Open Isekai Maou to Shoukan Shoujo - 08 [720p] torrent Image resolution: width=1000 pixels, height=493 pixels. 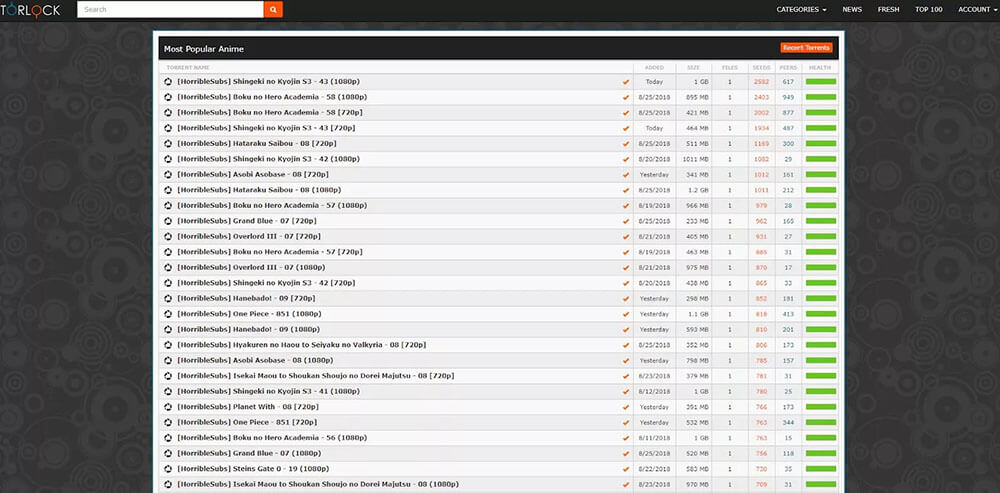coord(315,376)
